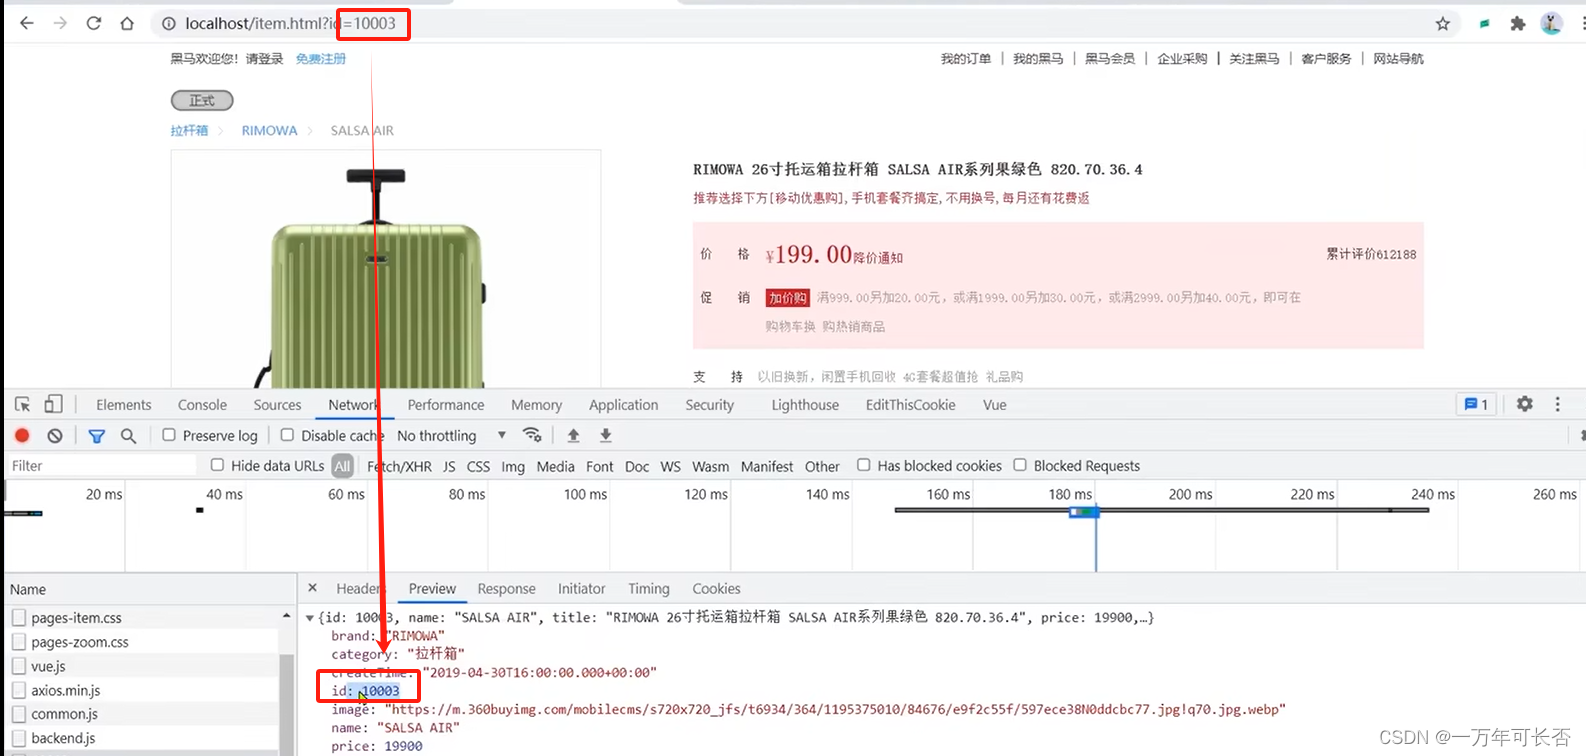
Task: Open the EditThisCookie tab
Action: 910,405
